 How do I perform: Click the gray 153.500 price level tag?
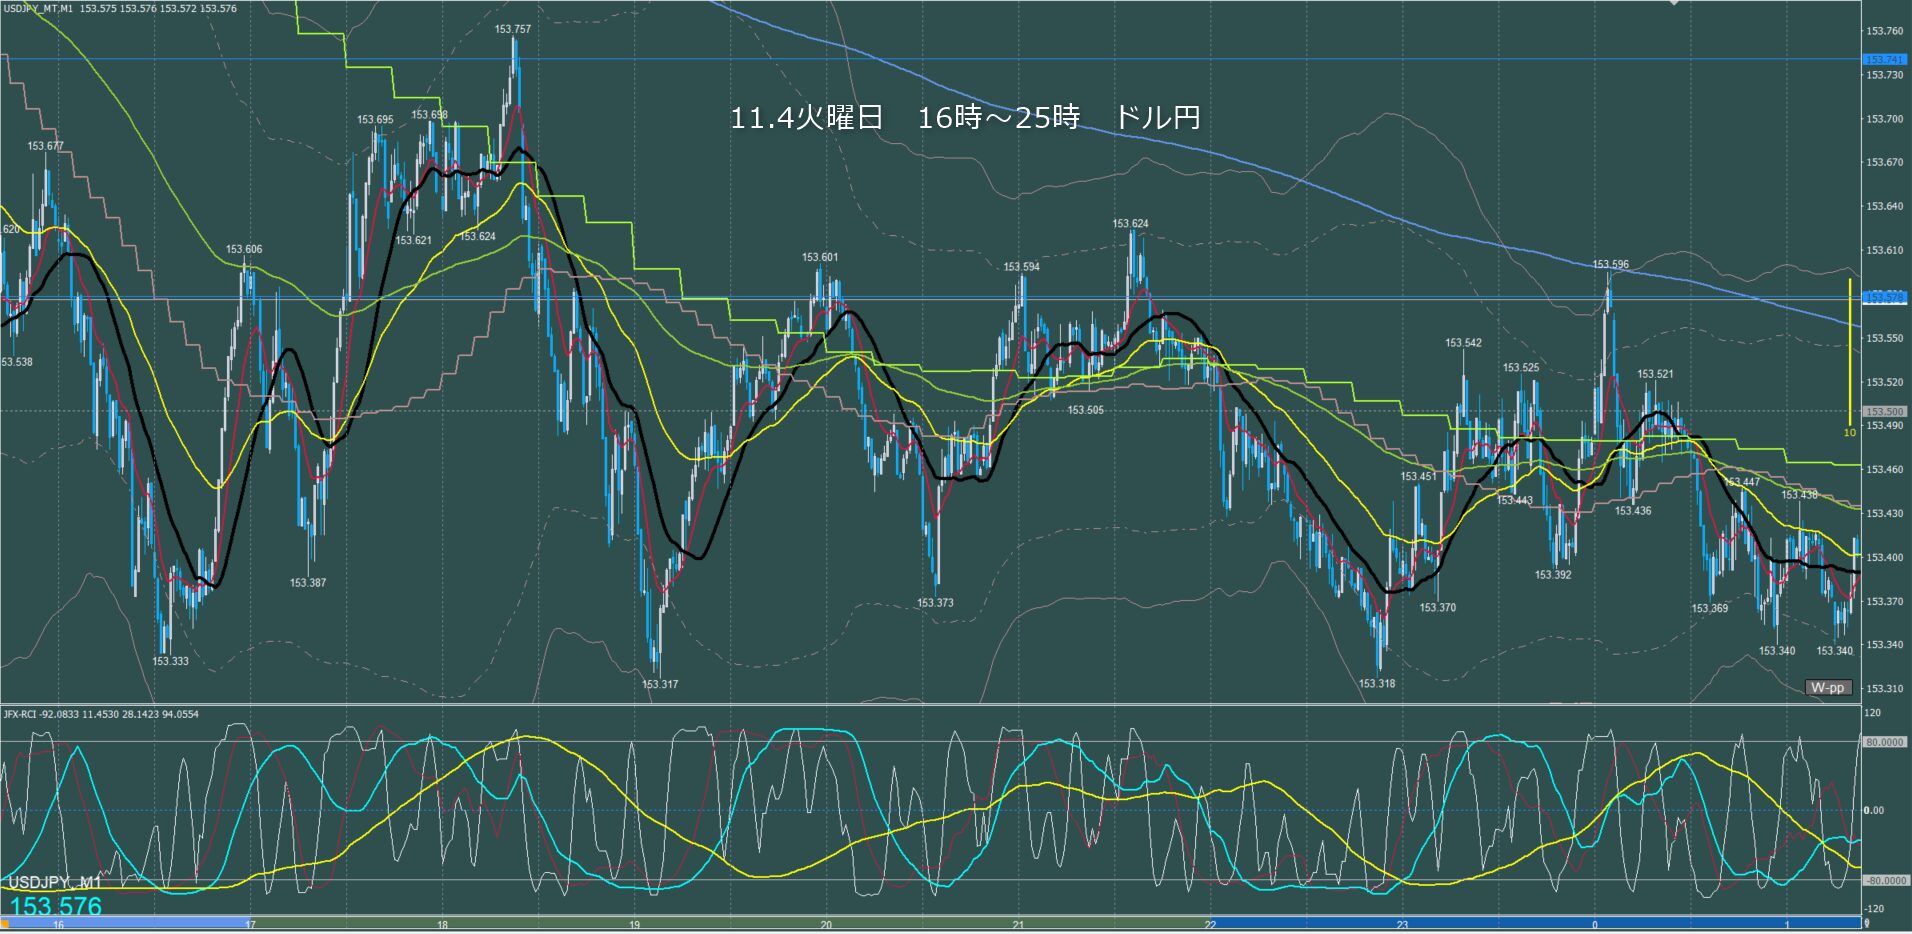tap(1883, 411)
